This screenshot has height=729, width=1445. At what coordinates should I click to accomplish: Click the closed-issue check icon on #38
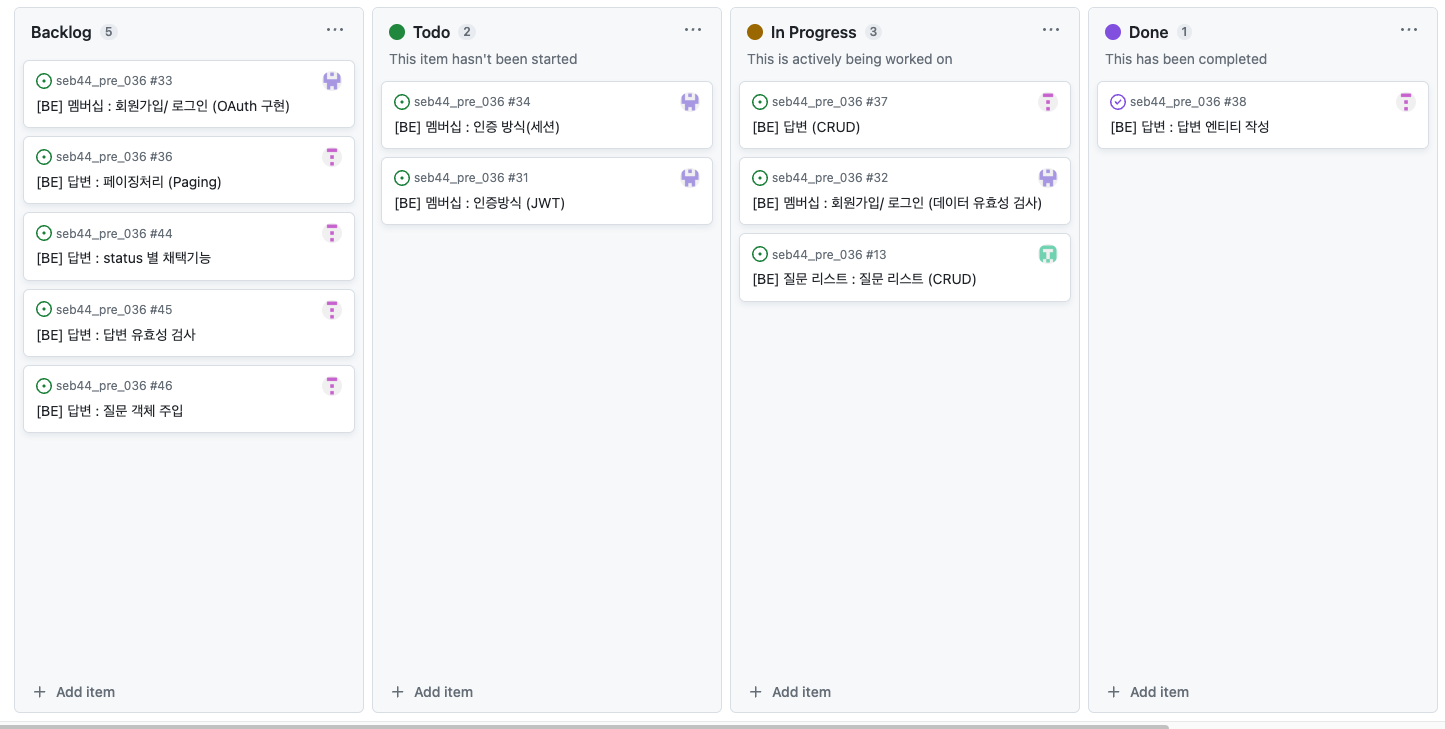coord(1118,102)
